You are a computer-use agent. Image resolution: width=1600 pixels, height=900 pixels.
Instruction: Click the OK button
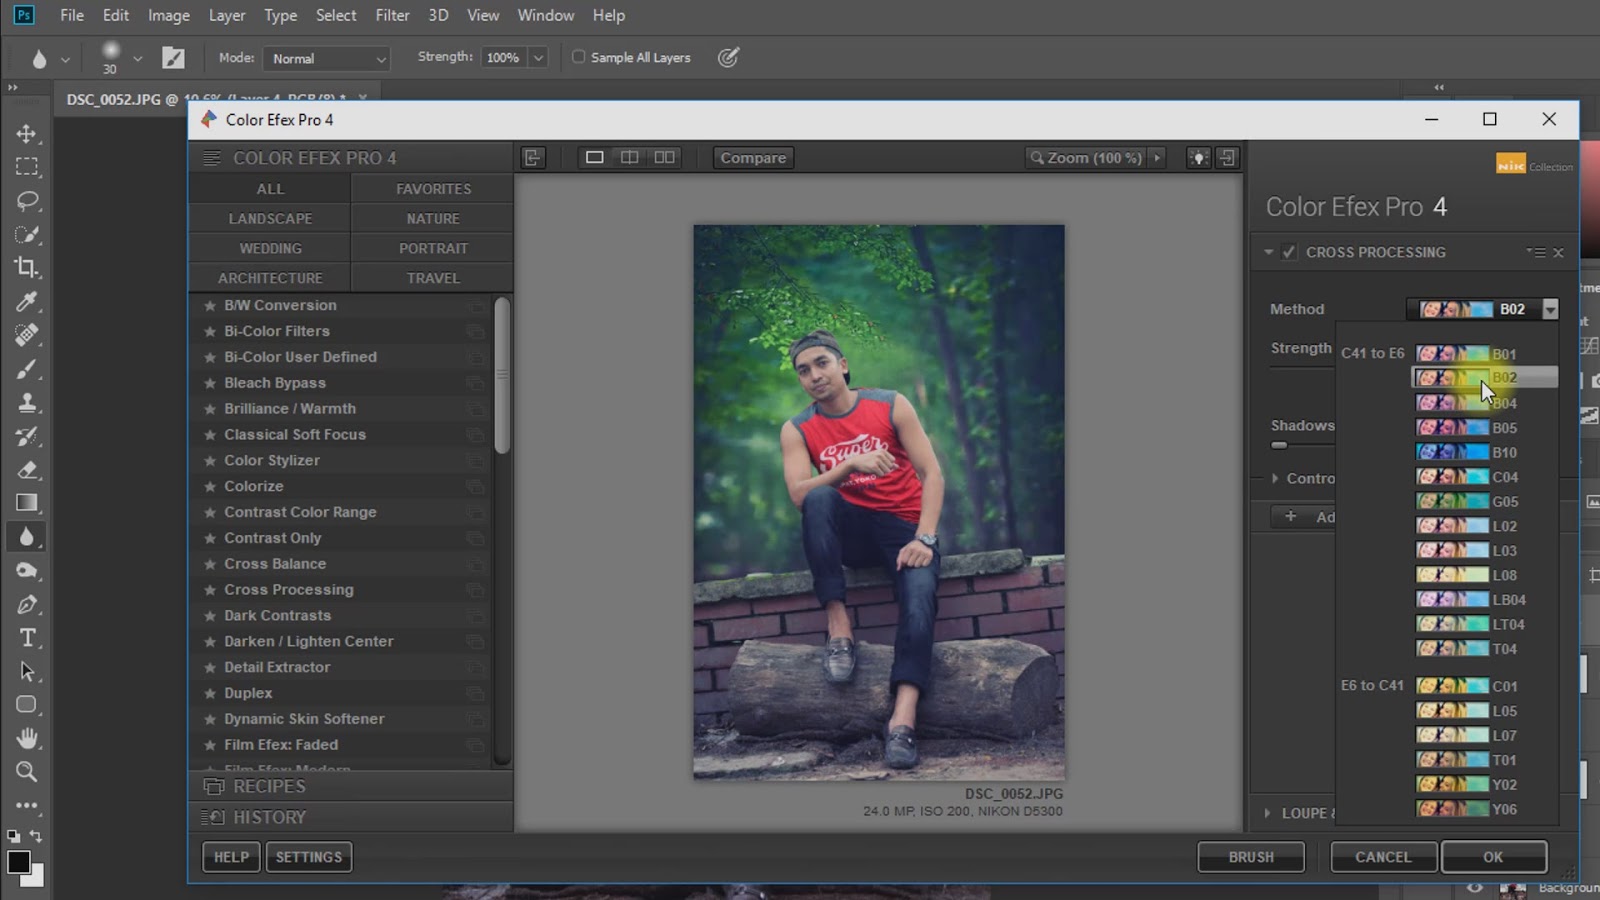pyautogui.click(x=1492, y=857)
